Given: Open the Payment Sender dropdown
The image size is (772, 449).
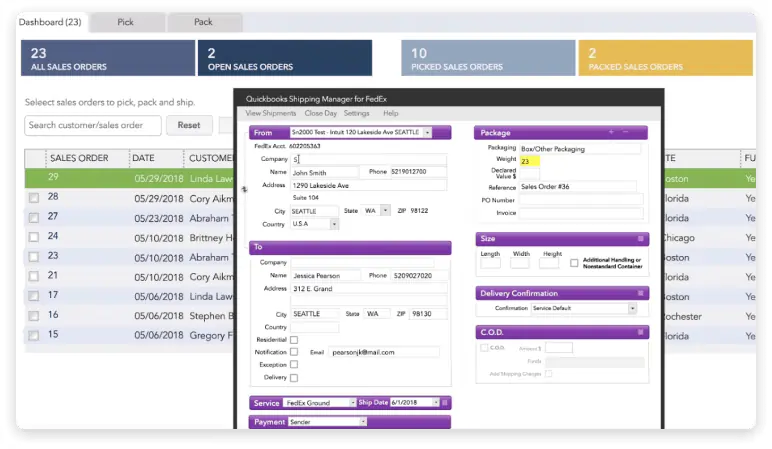Looking at the screenshot, I should (x=362, y=422).
